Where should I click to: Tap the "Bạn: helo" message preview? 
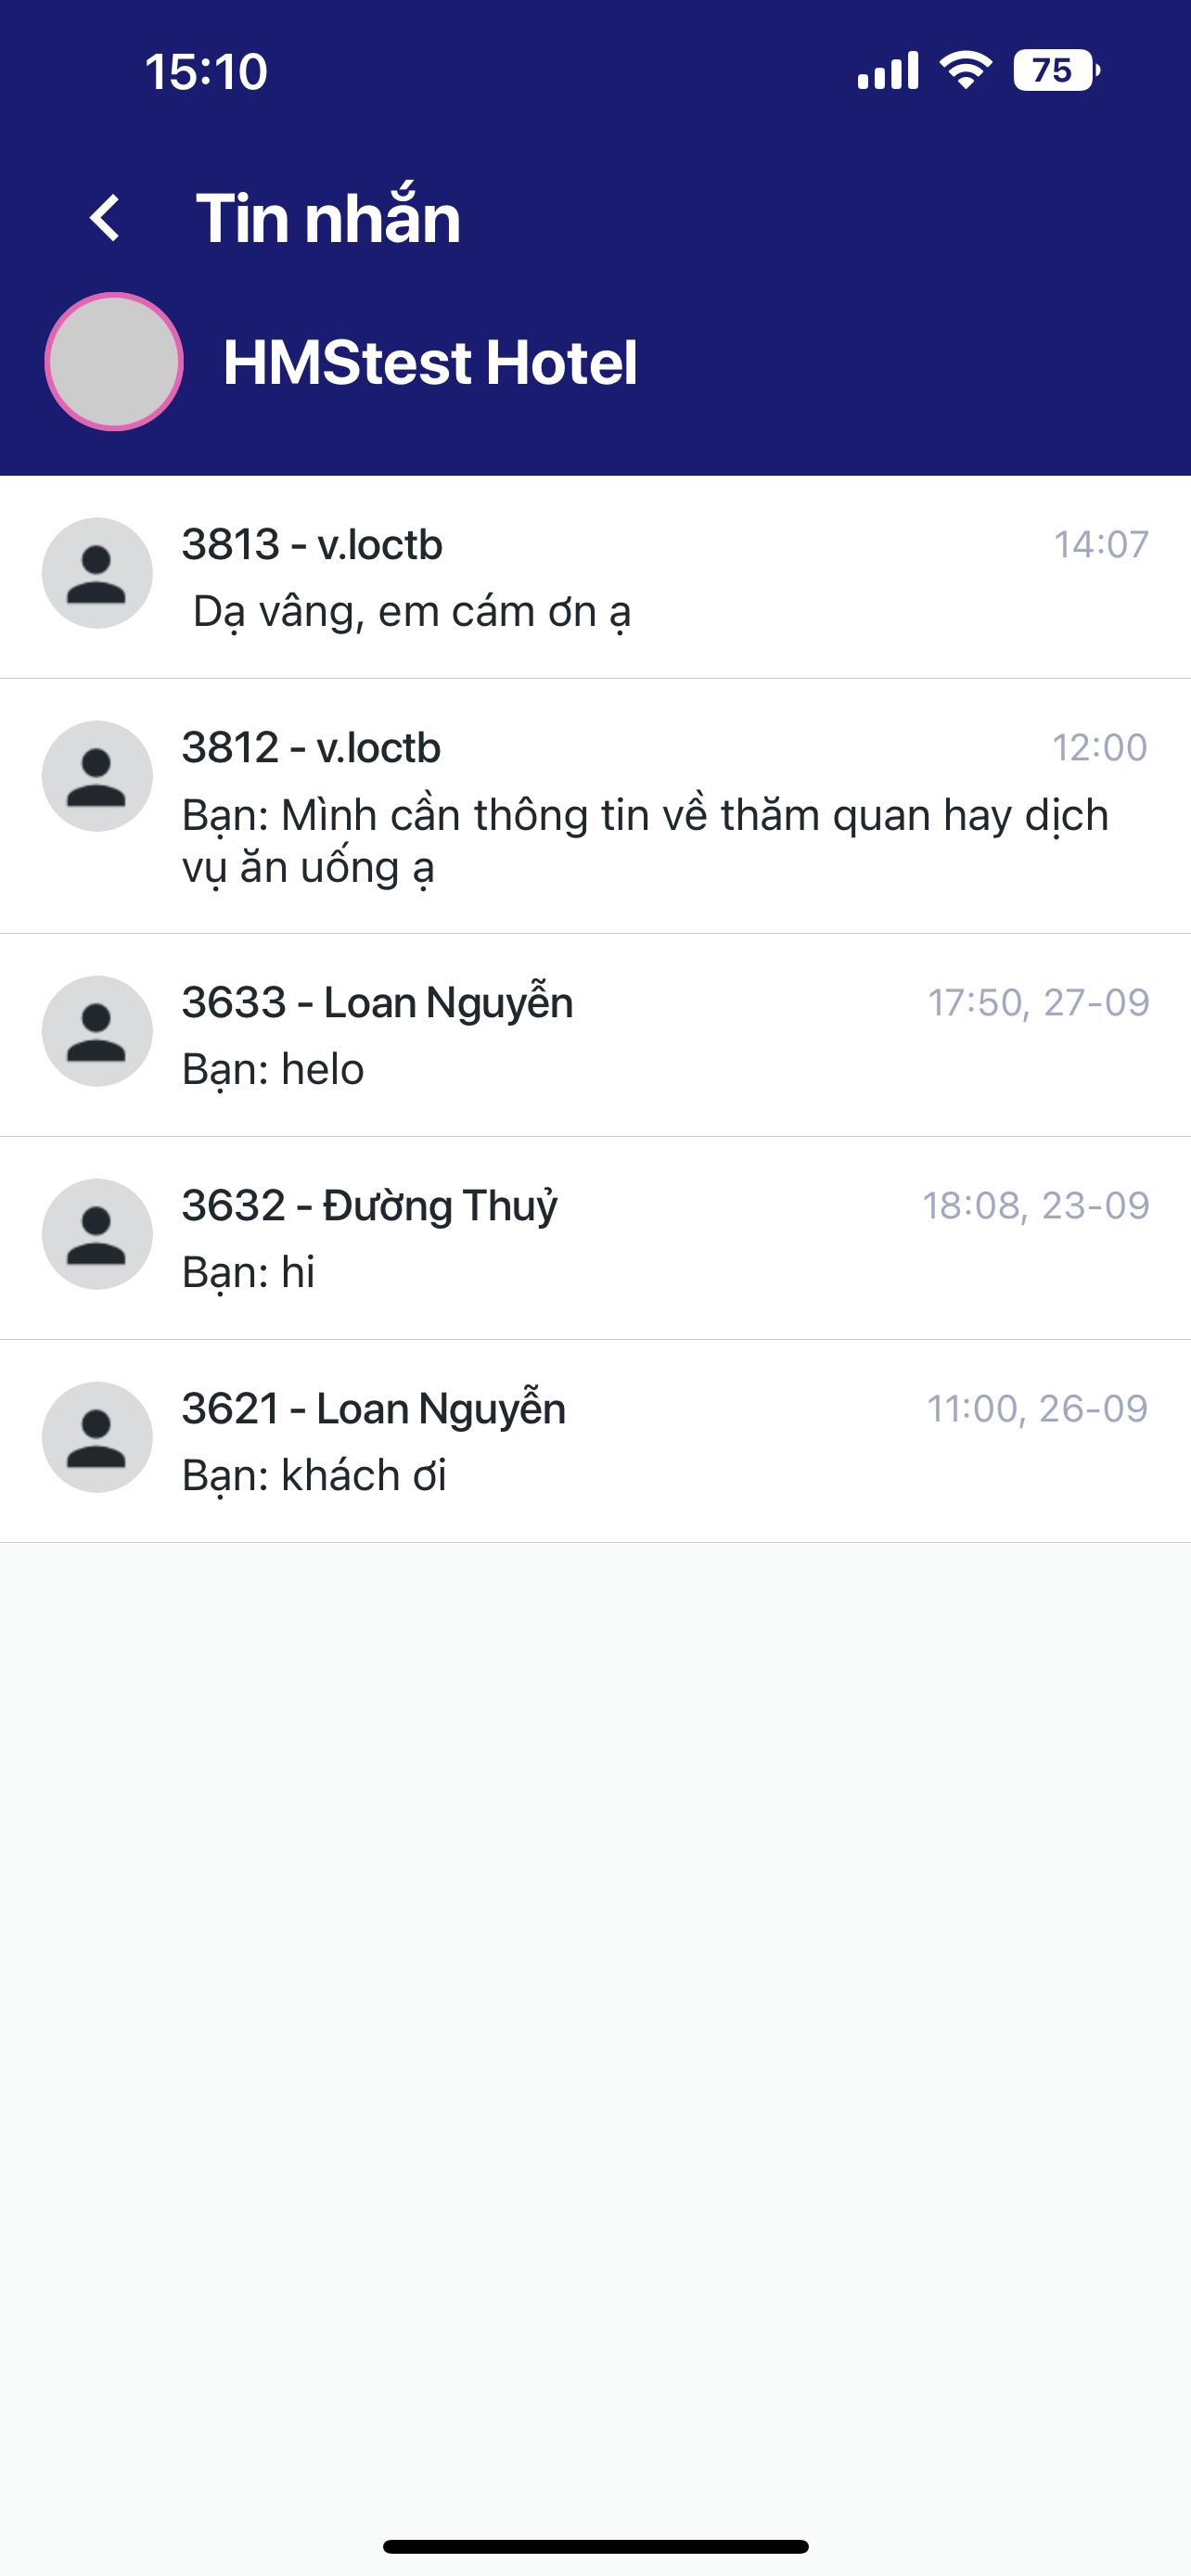point(273,1070)
